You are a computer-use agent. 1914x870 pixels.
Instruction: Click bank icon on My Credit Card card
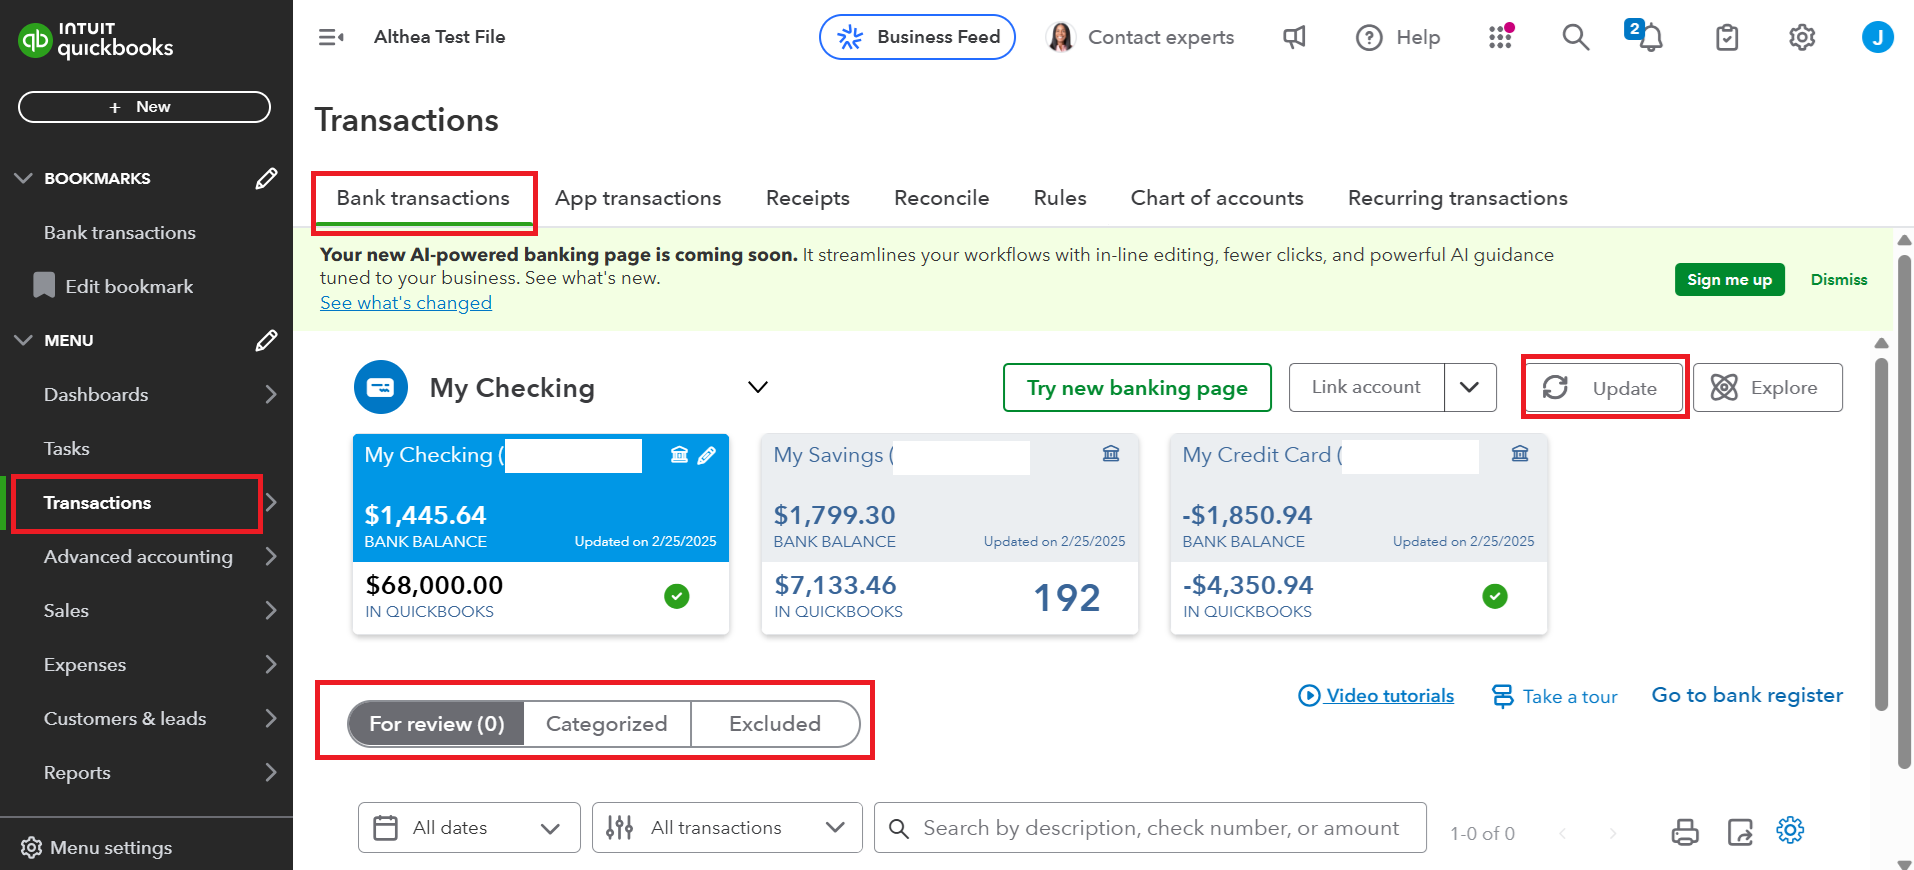click(1520, 454)
